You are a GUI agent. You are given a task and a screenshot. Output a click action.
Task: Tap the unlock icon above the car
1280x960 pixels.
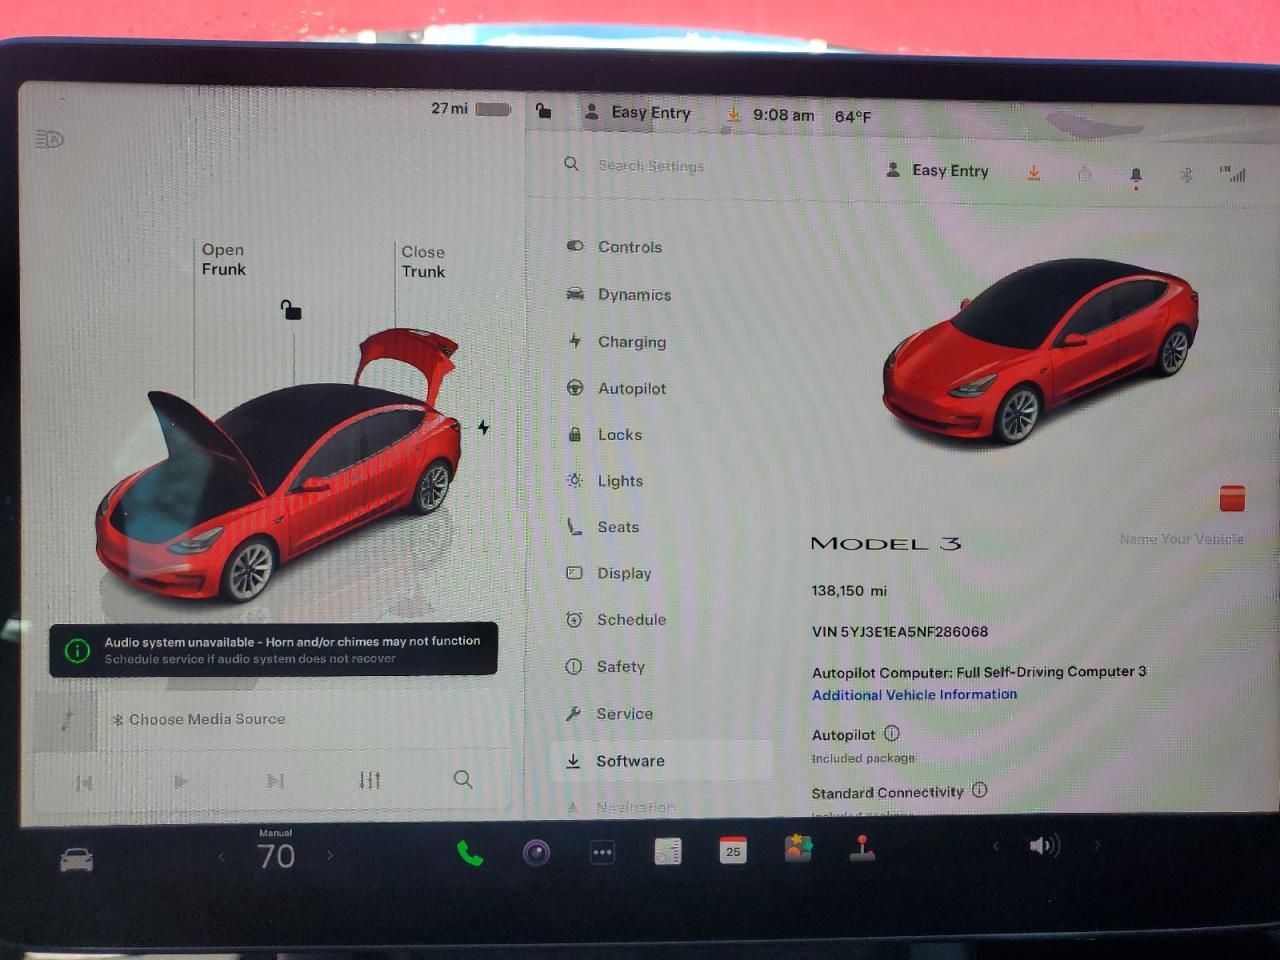click(x=291, y=310)
